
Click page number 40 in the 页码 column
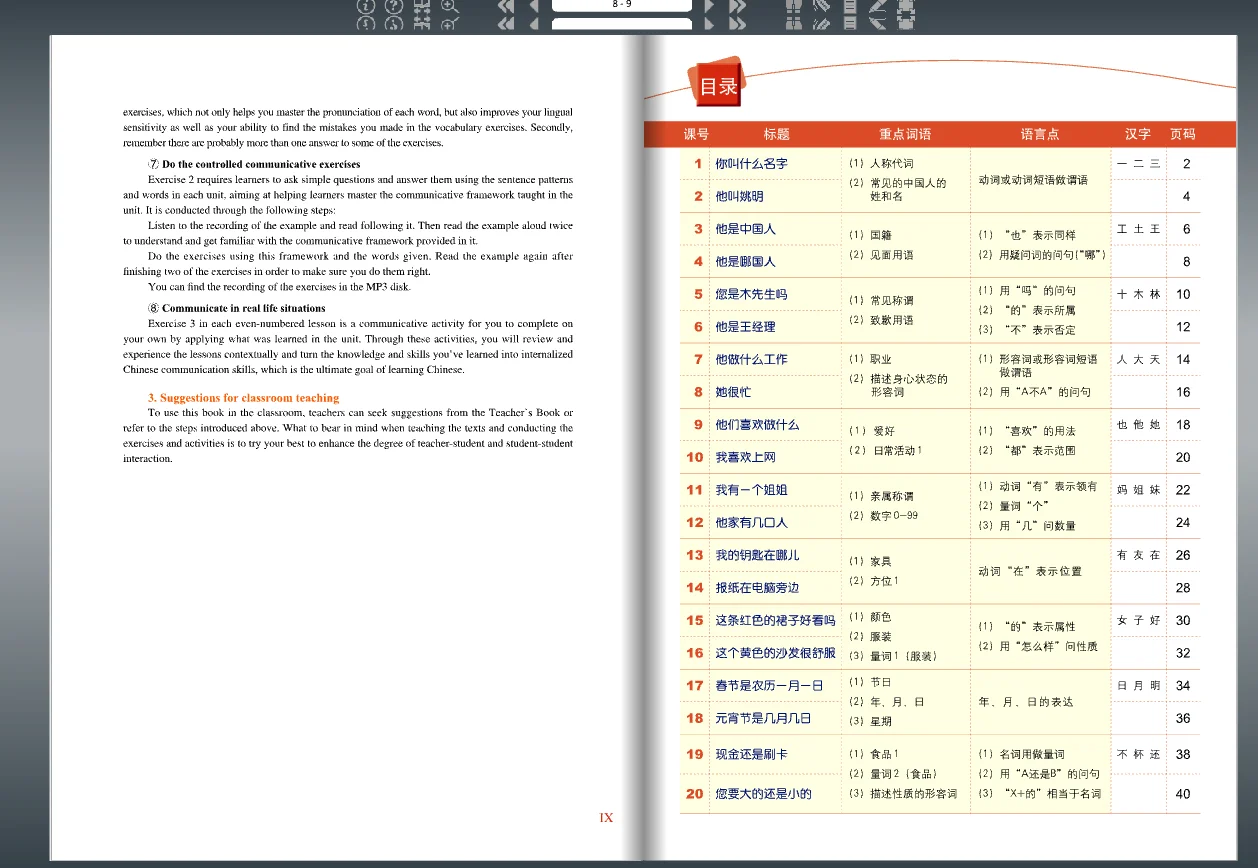[1183, 794]
